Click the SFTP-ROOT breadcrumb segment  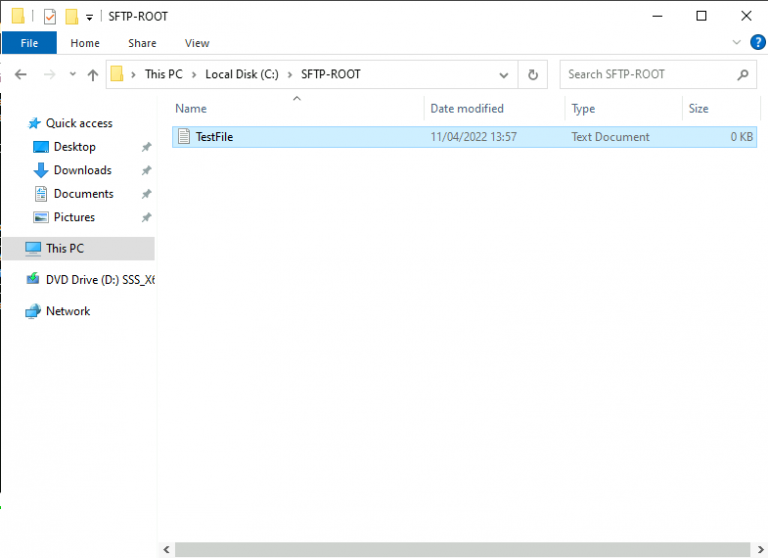pos(331,74)
